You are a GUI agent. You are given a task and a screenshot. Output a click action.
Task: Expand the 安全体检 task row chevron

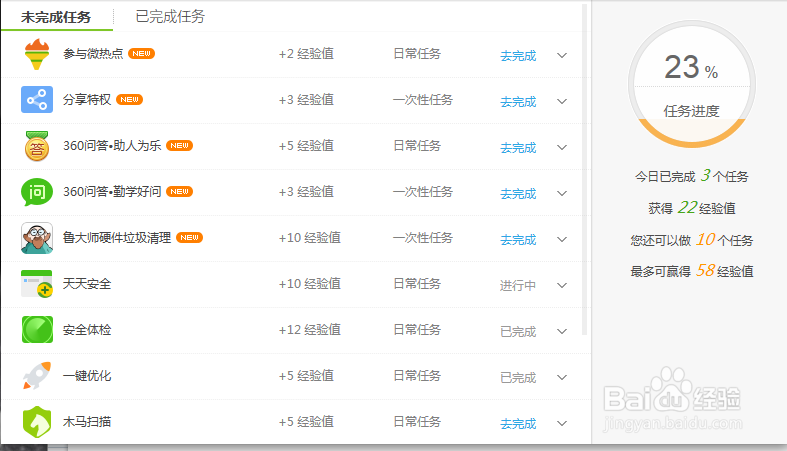(562, 332)
